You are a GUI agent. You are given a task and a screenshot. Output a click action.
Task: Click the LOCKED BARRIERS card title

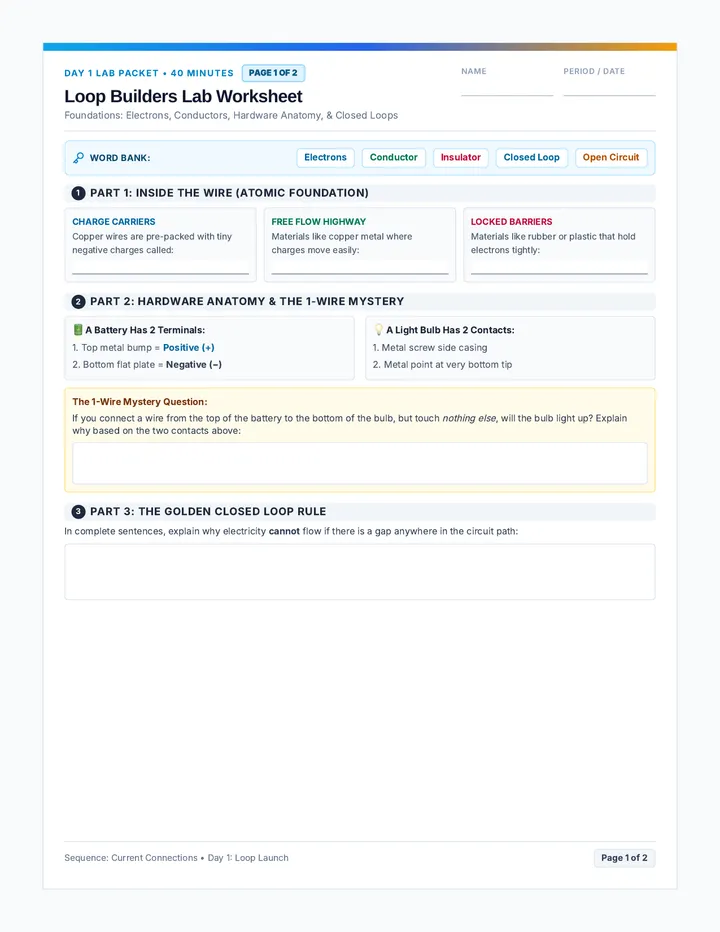[x=511, y=222]
